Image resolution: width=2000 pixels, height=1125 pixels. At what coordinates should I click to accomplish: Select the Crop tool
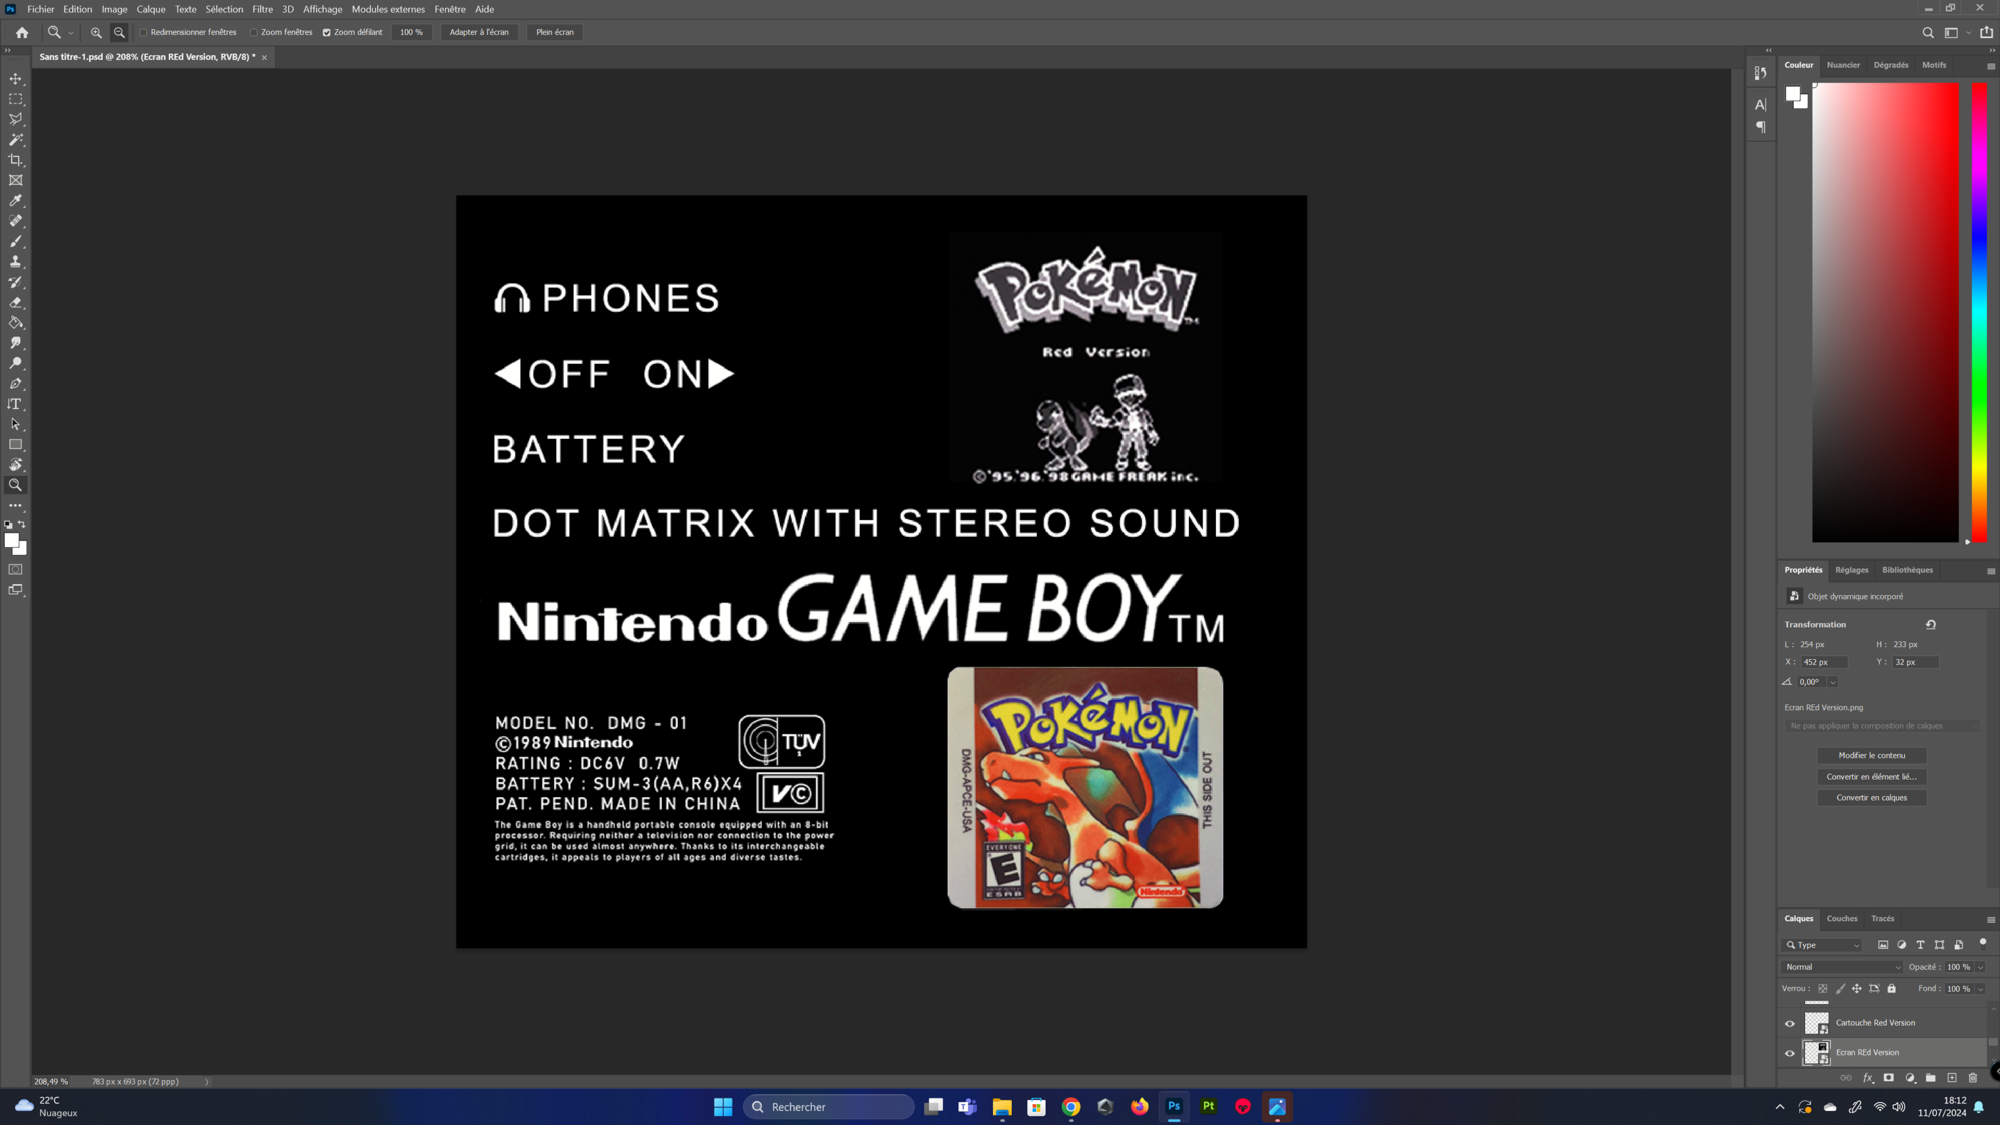click(16, 160)
